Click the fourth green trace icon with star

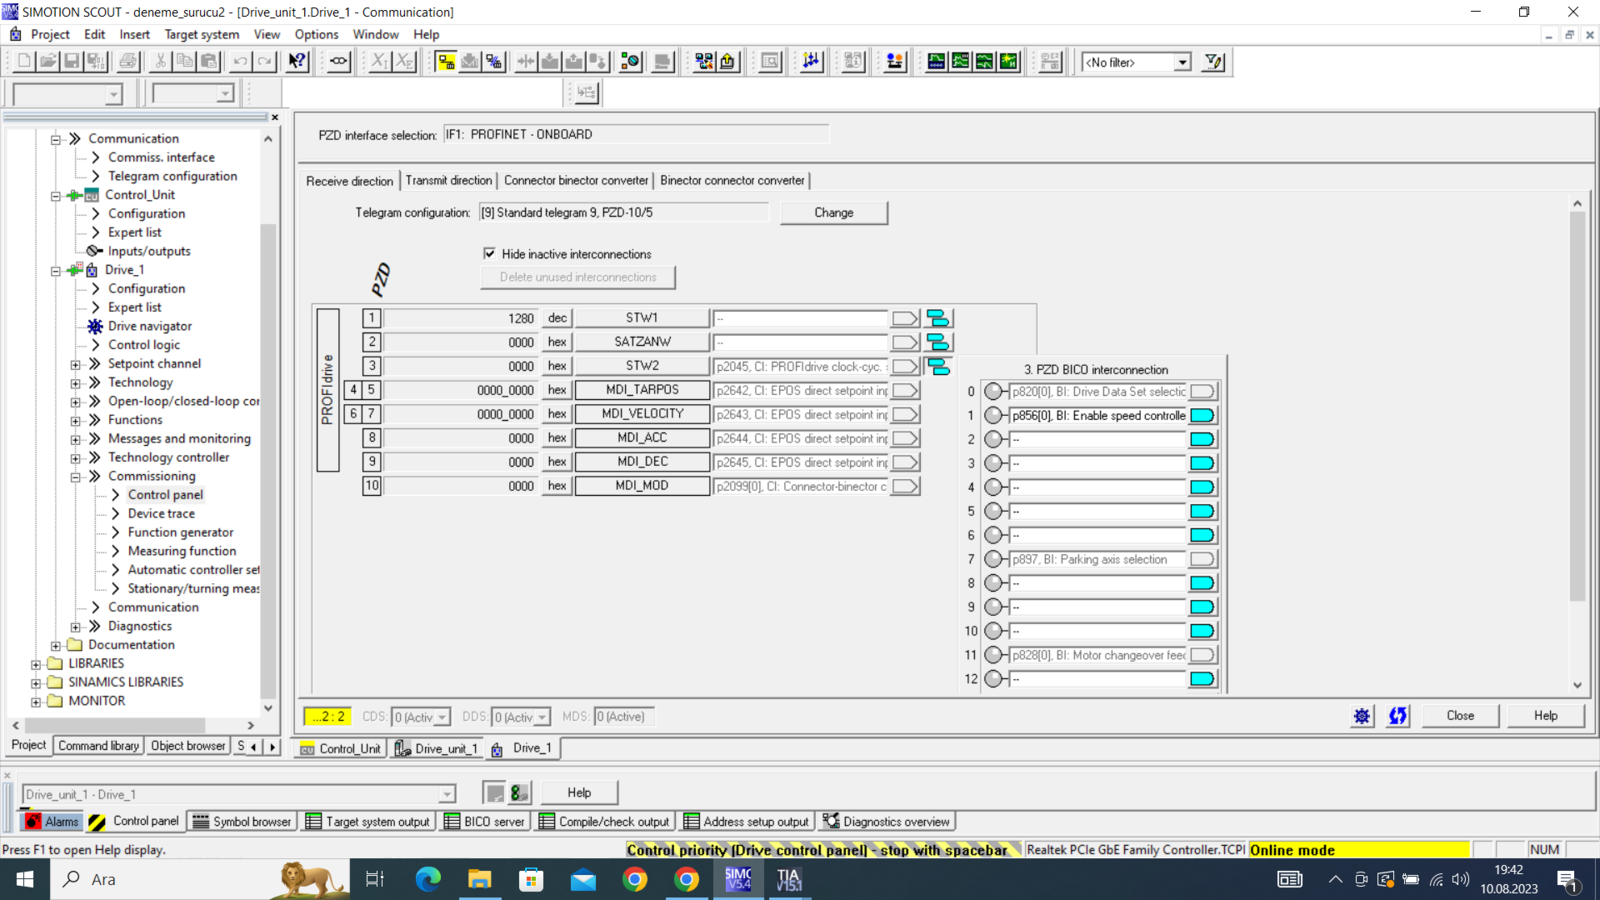click(x=1008, y=62)
